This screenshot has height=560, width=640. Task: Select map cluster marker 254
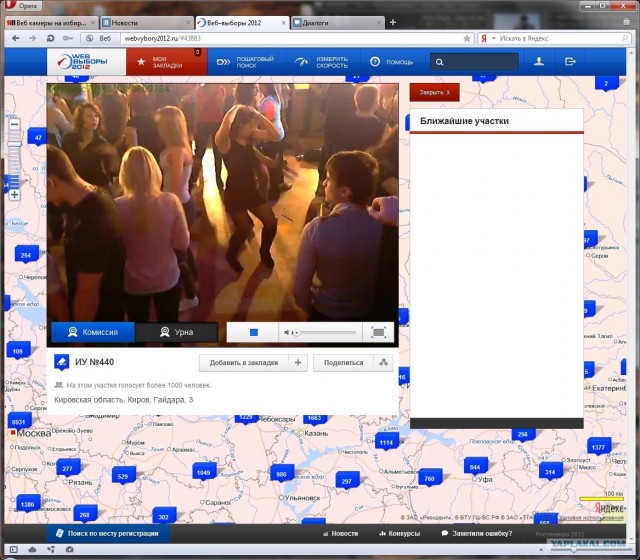click(x=26, y=255)
